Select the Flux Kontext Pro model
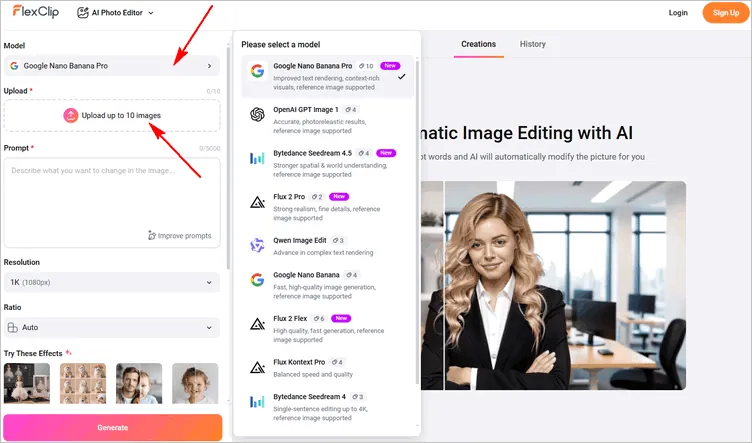752x443 pixels. click(x=327, y=368)
